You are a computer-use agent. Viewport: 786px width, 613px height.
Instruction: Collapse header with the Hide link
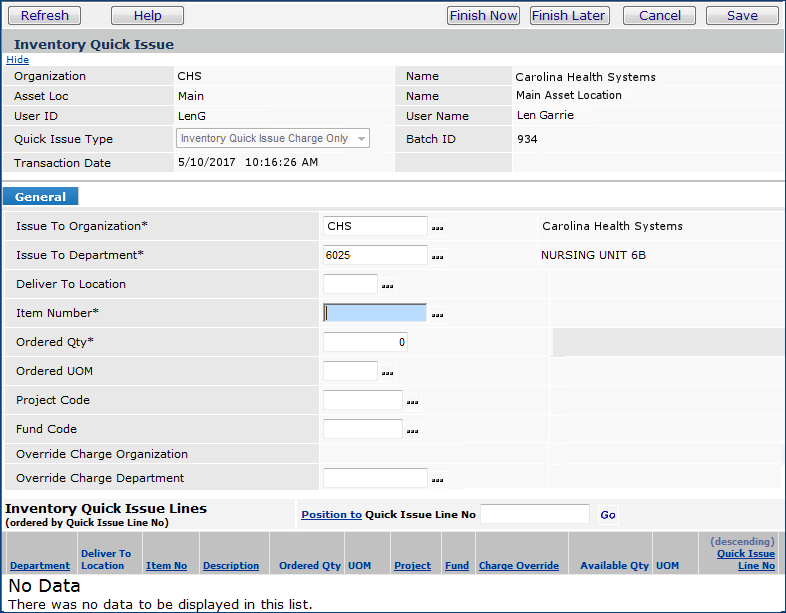(x=18, y=60)
